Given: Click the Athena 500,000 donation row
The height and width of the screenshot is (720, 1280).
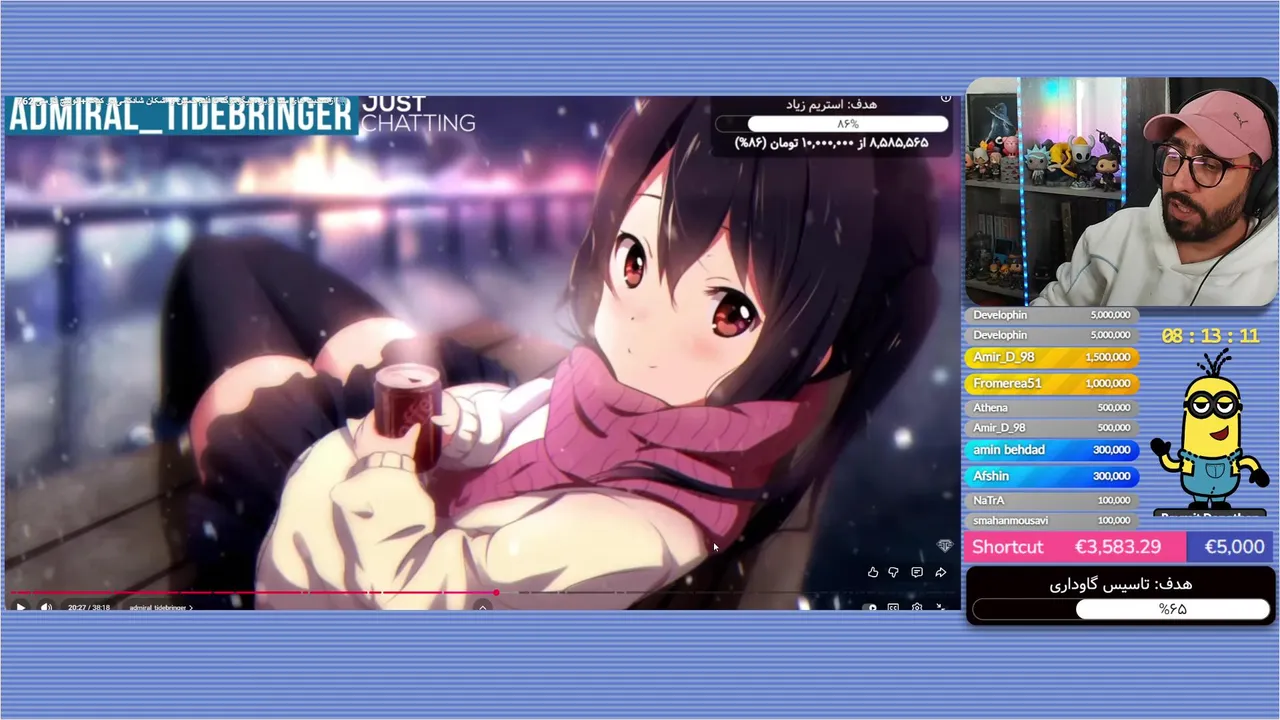Looking at the screenshot, I should click(1052, 407).
